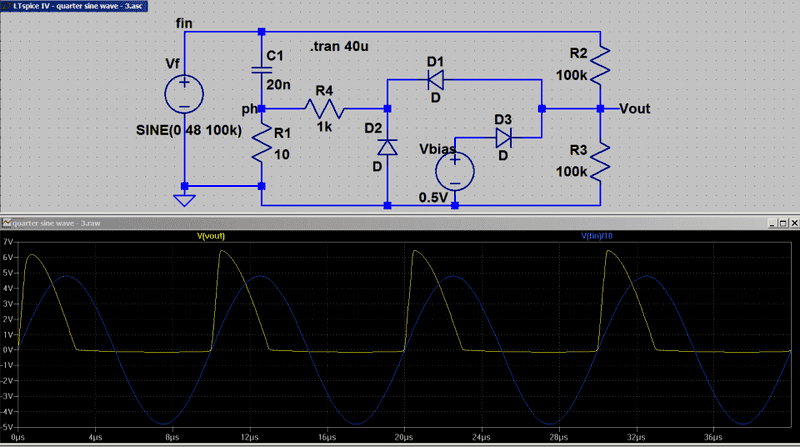
Task: Click the R4 resistor symbol
Action: click(324, 109)
